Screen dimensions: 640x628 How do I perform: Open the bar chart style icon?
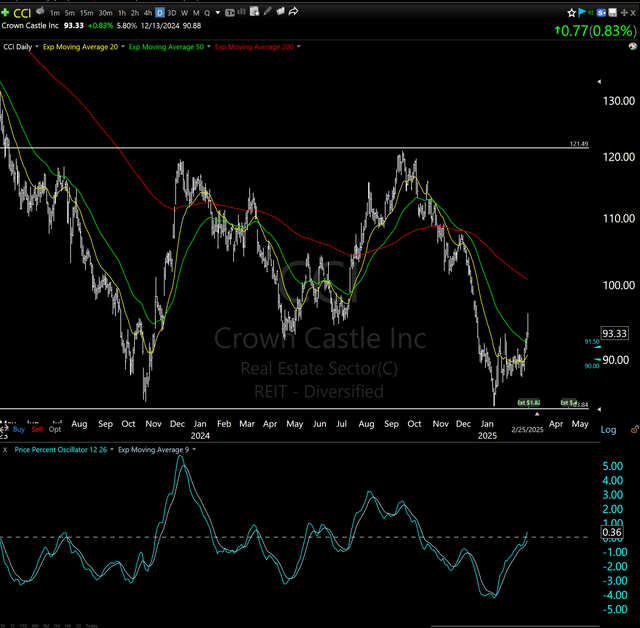tap(241, 12)
